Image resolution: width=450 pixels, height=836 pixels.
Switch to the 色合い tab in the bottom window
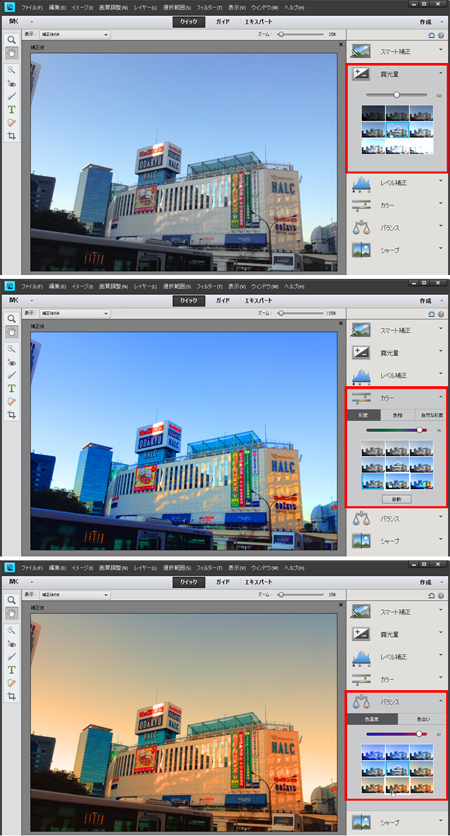tap(422, 719)
